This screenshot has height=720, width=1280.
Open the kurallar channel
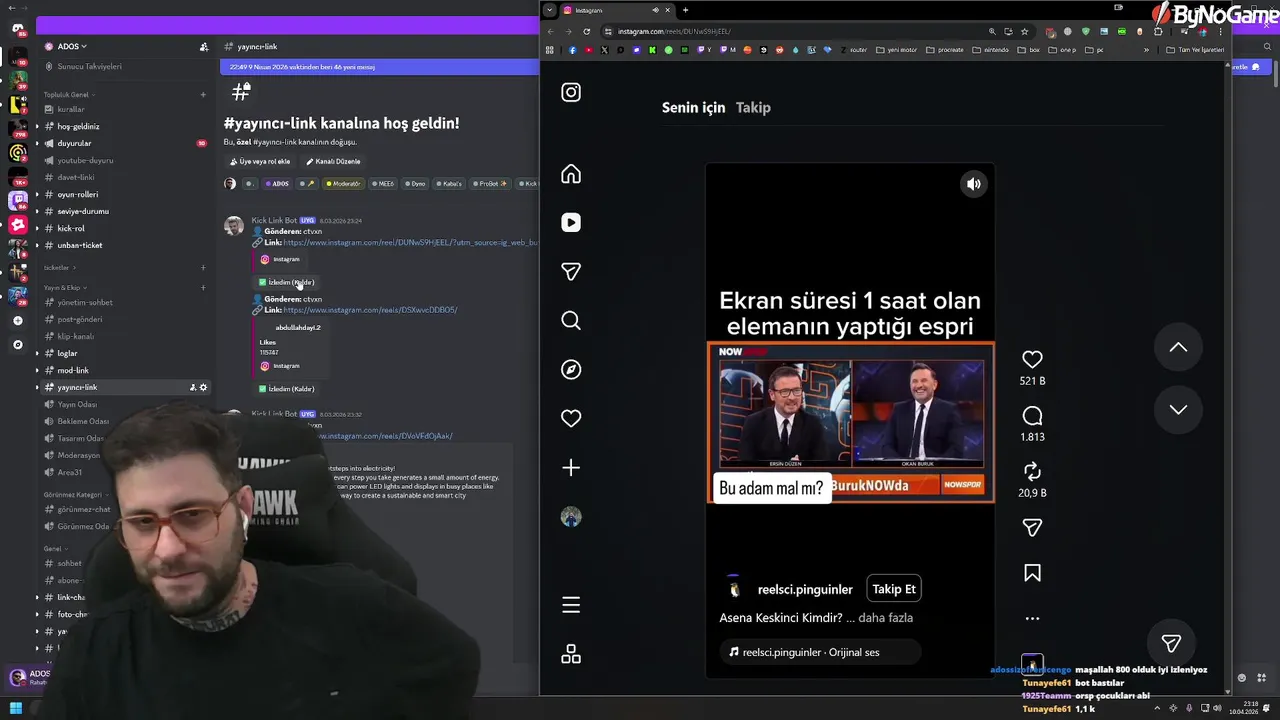(x=71, y=109)
